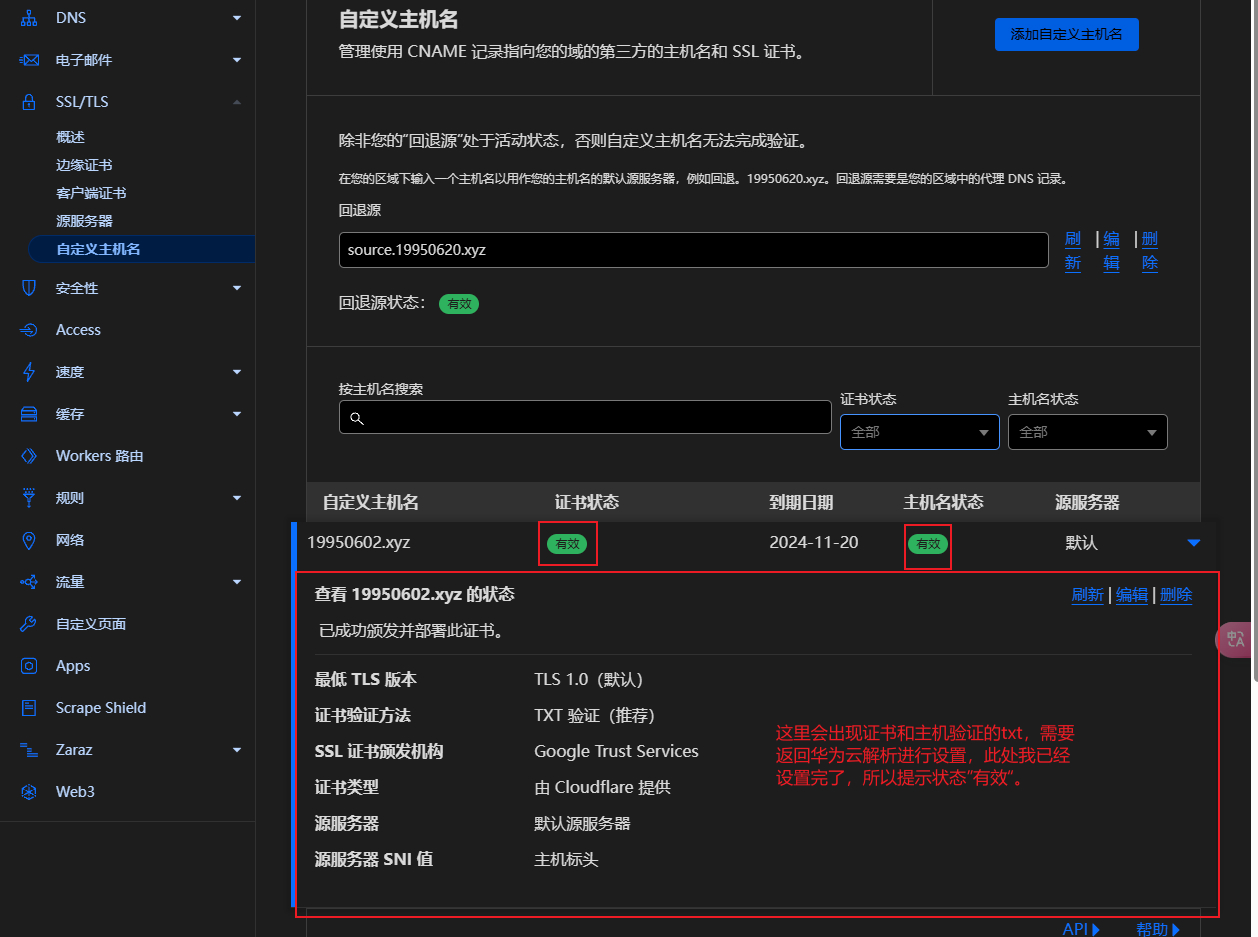Click 编辑 link in 19950602.xyz status panel

click(1131, 595)
